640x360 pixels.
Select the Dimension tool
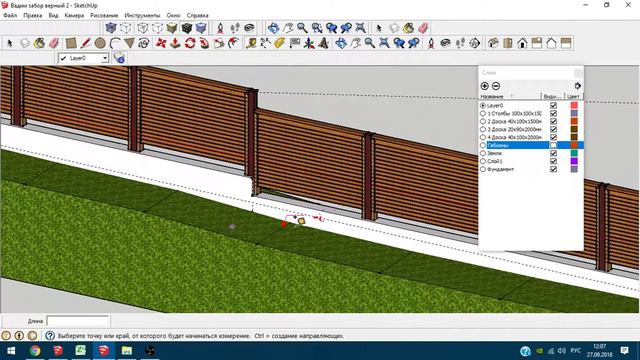[265, 43]
